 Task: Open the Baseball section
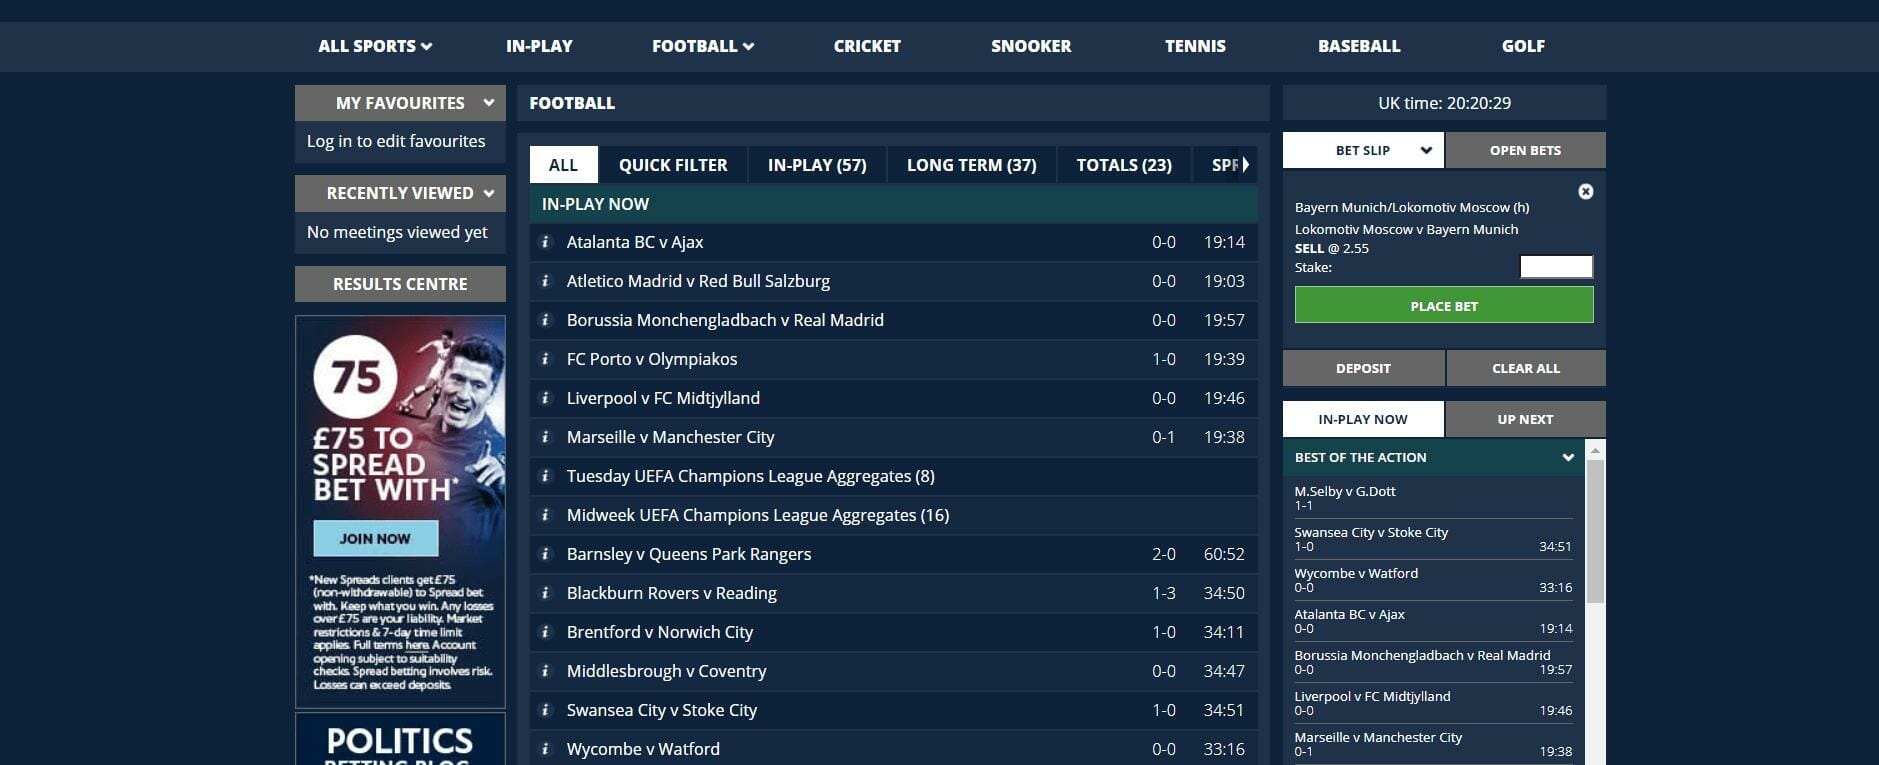tap(1359, 46)
